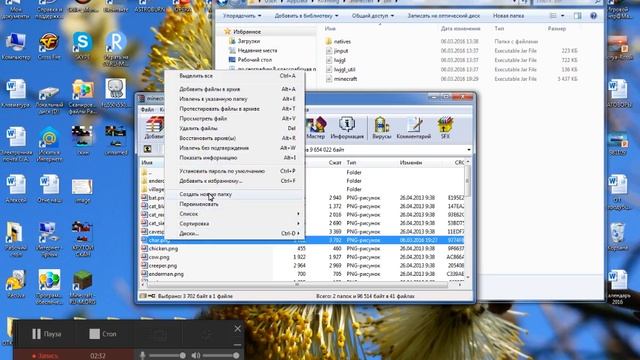Image resolution: width=640 pixels, height=360 pixels.
Task: Click the recorder speaker volume icon
Action: [x=196, y=355]
